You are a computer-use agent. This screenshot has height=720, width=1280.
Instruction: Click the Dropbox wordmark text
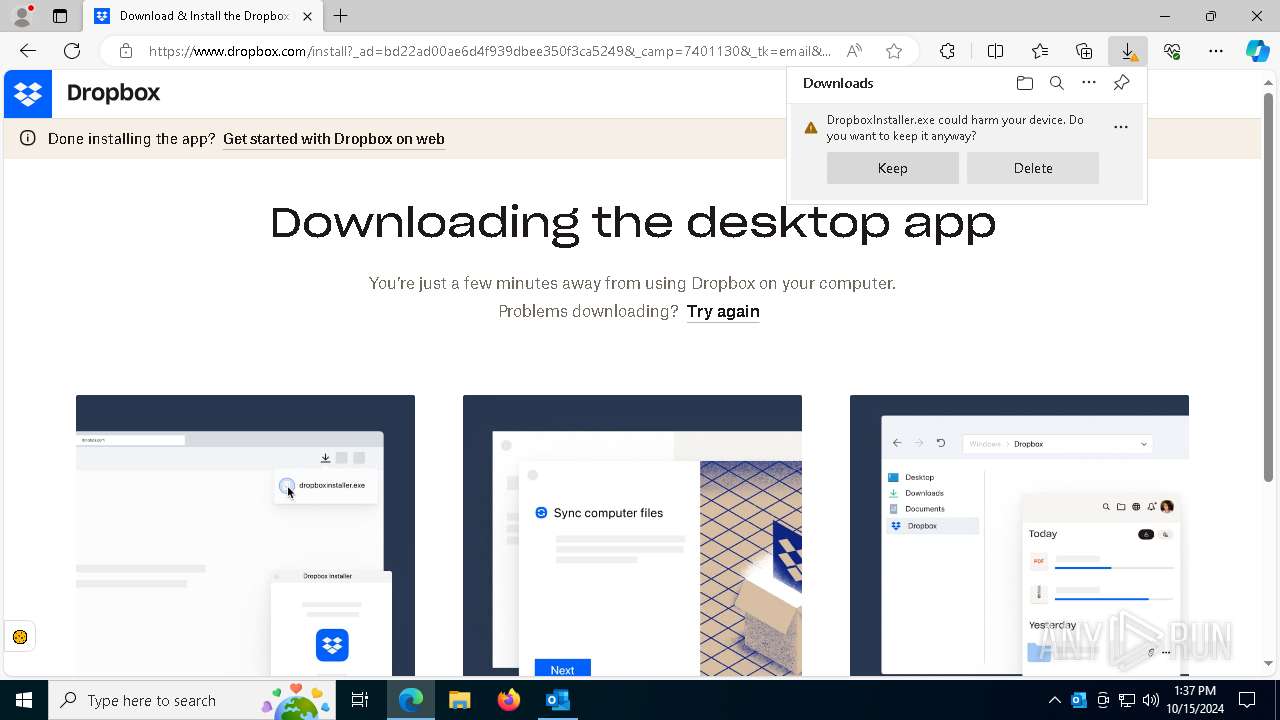tap(113, 93)
